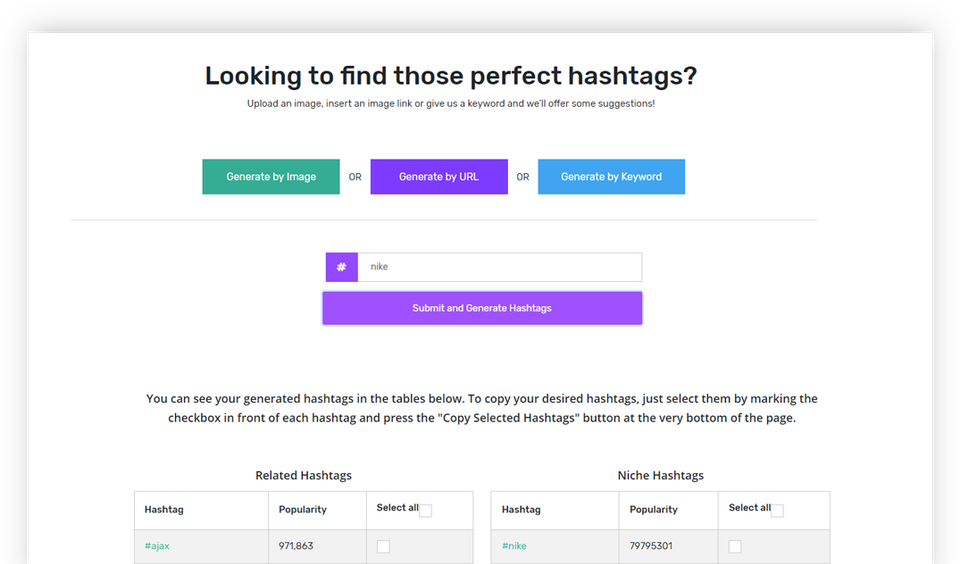Open the #nike hashtag link

pos(514,546)
